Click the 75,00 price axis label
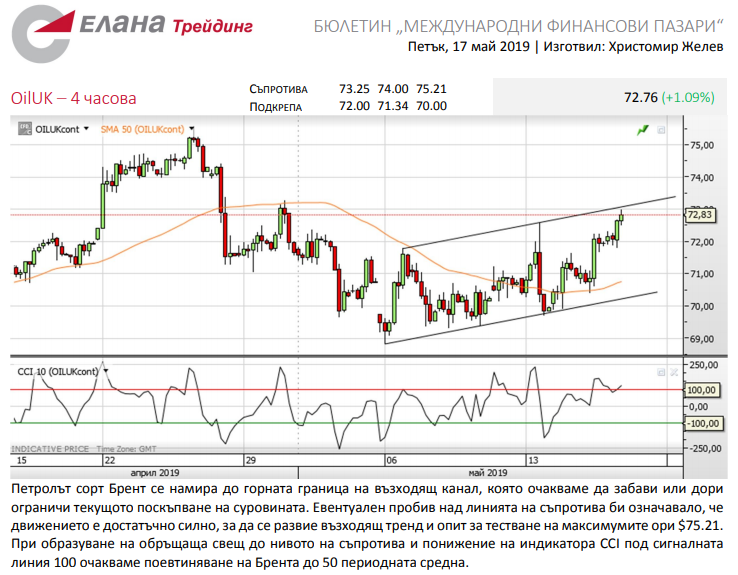 [x=702, y=145]
